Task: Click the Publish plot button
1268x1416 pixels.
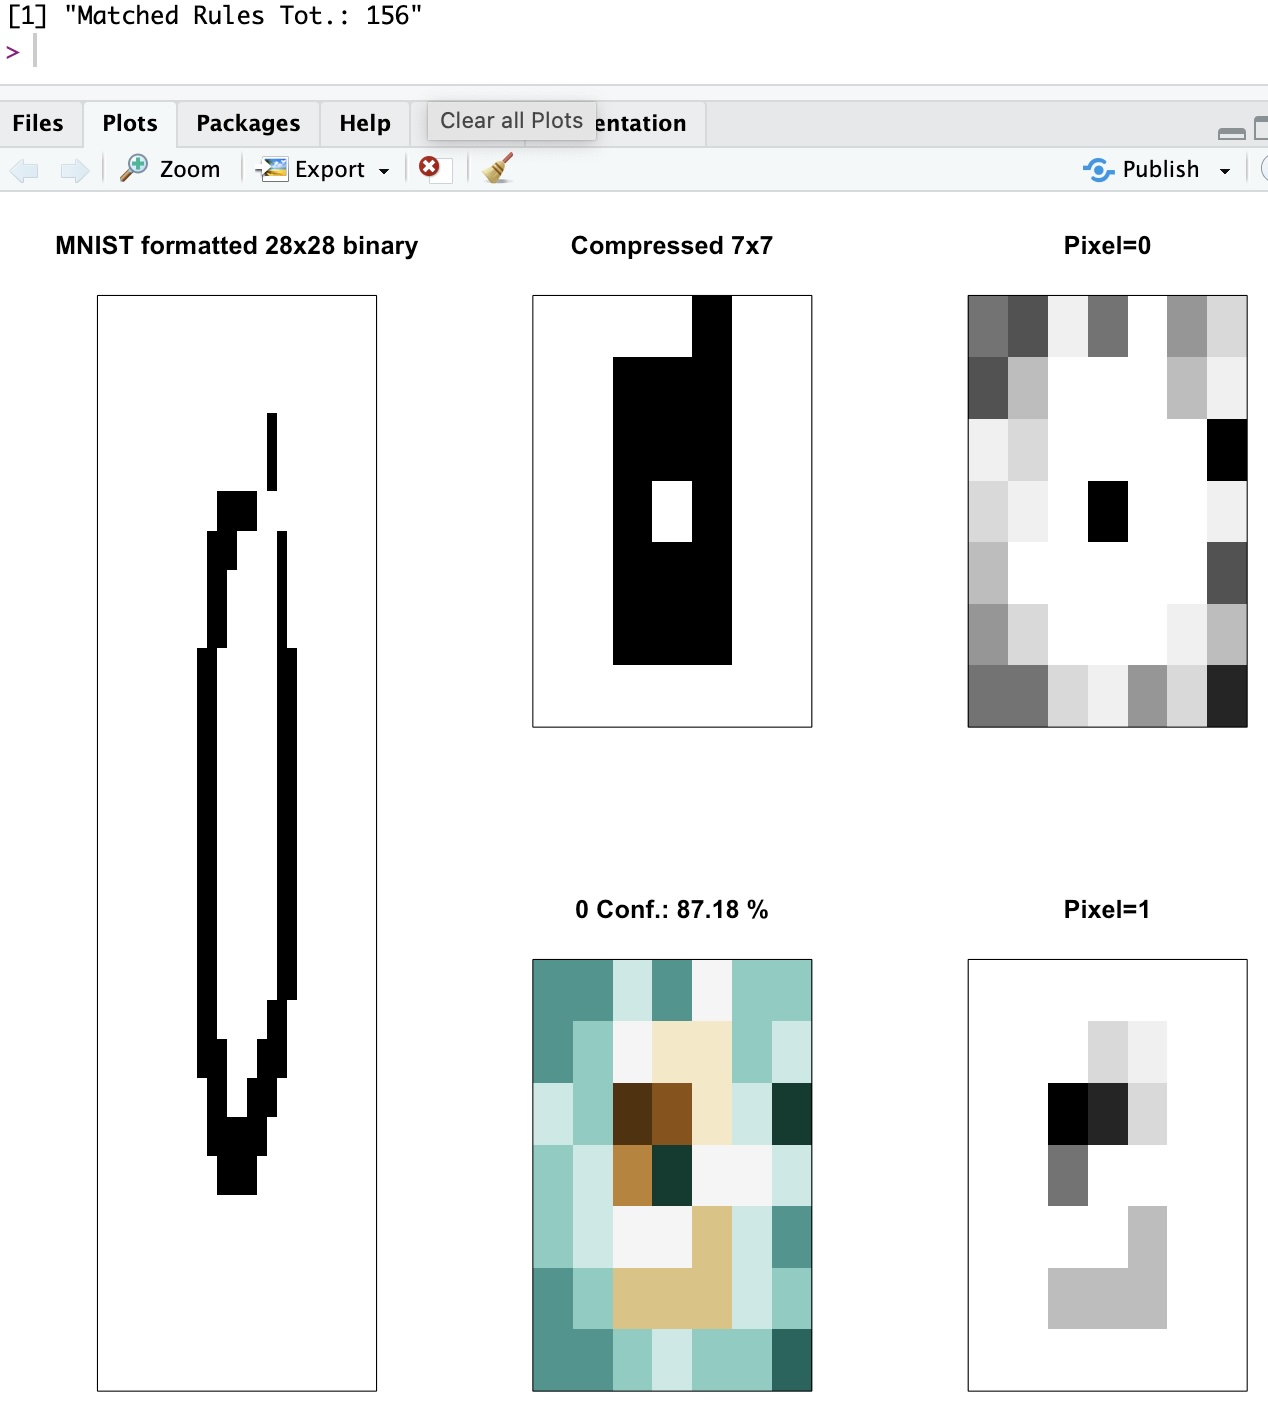Action: pos(1141,169)
